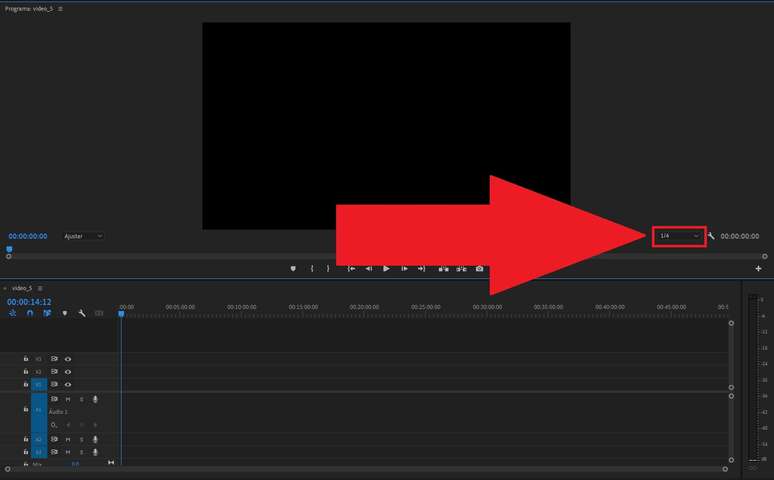The height and width of the screenshot is (480, 774).
Task: Click the Program monitor blue playhead
Action: click(9, 249)
